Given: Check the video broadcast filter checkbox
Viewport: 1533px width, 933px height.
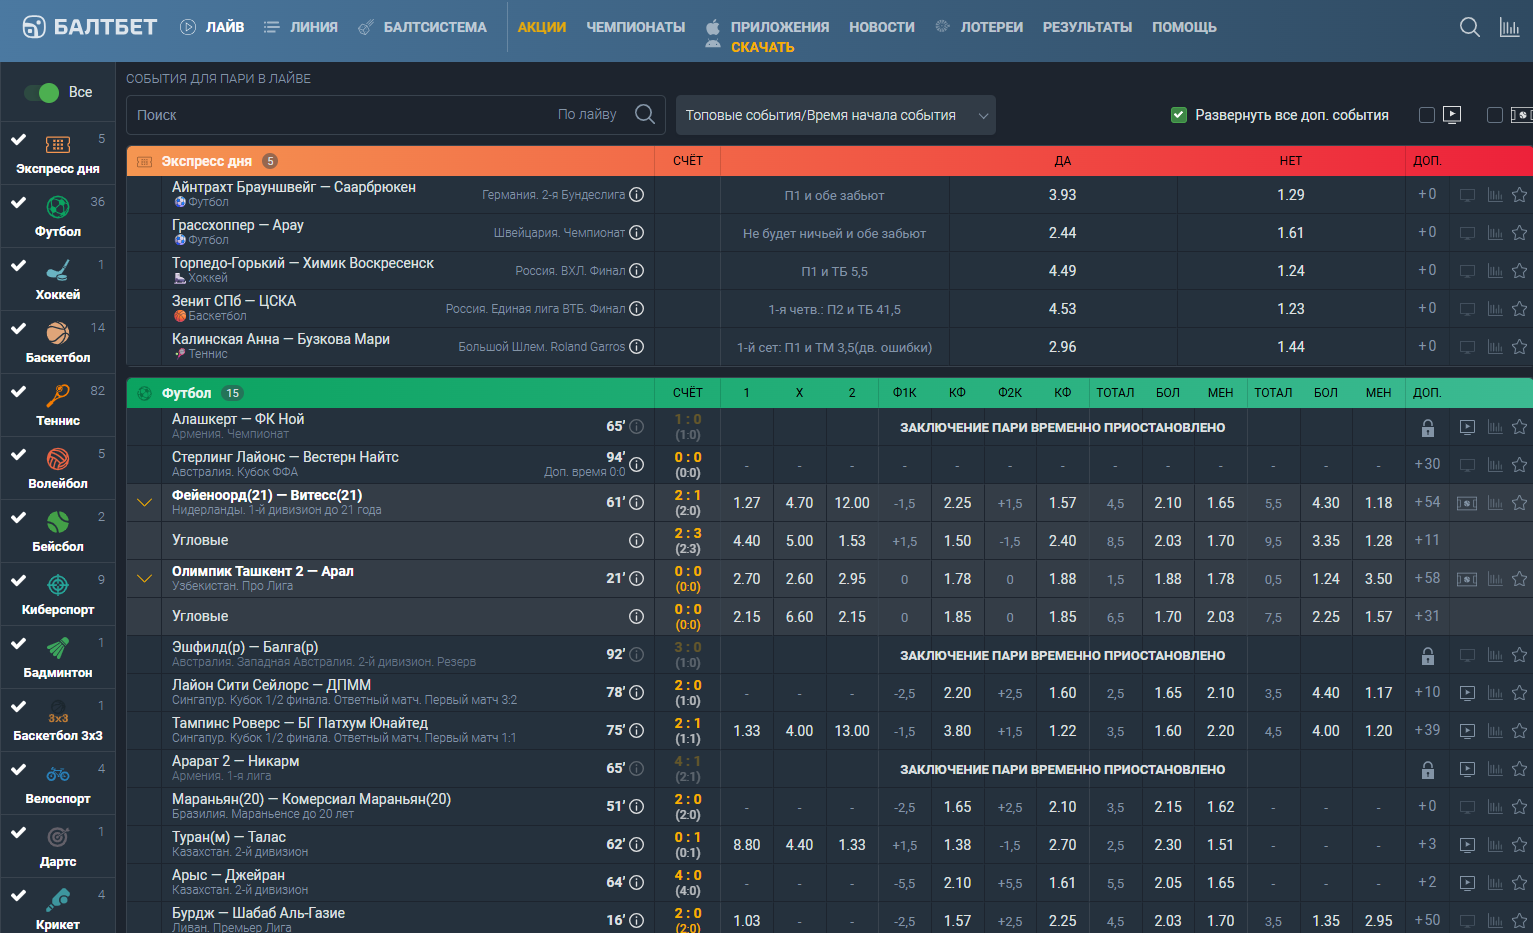Looking at the screenshot, I should point(1427,115).
